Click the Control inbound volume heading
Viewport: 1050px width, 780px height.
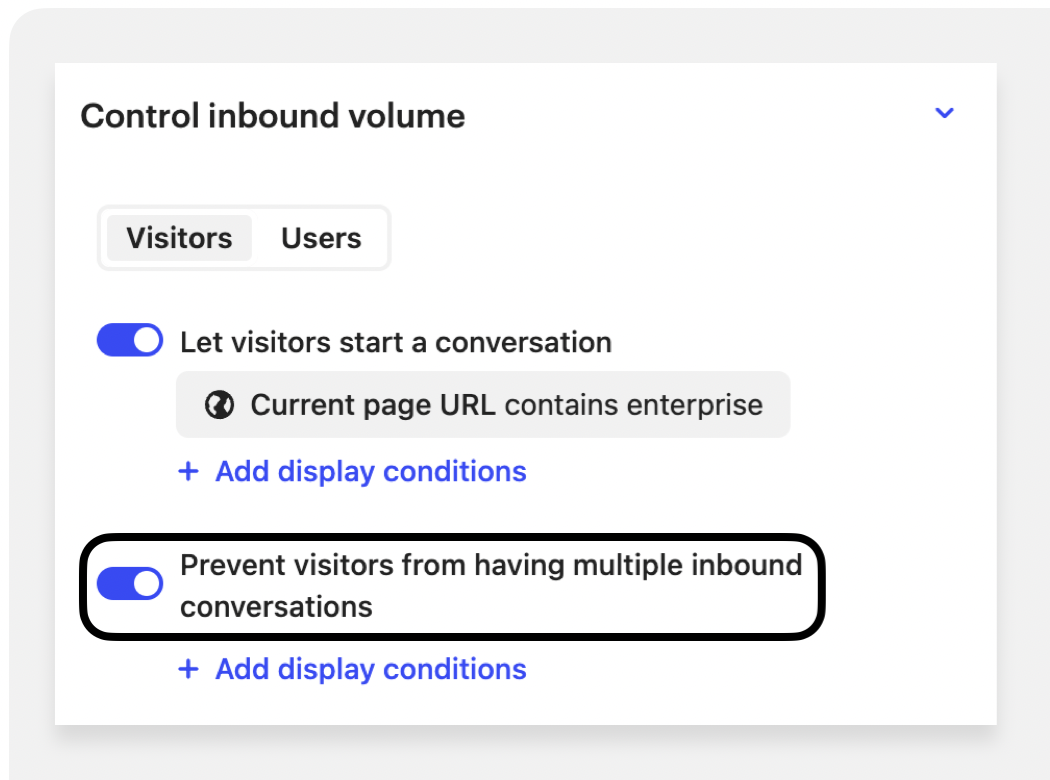coord(272,116)
